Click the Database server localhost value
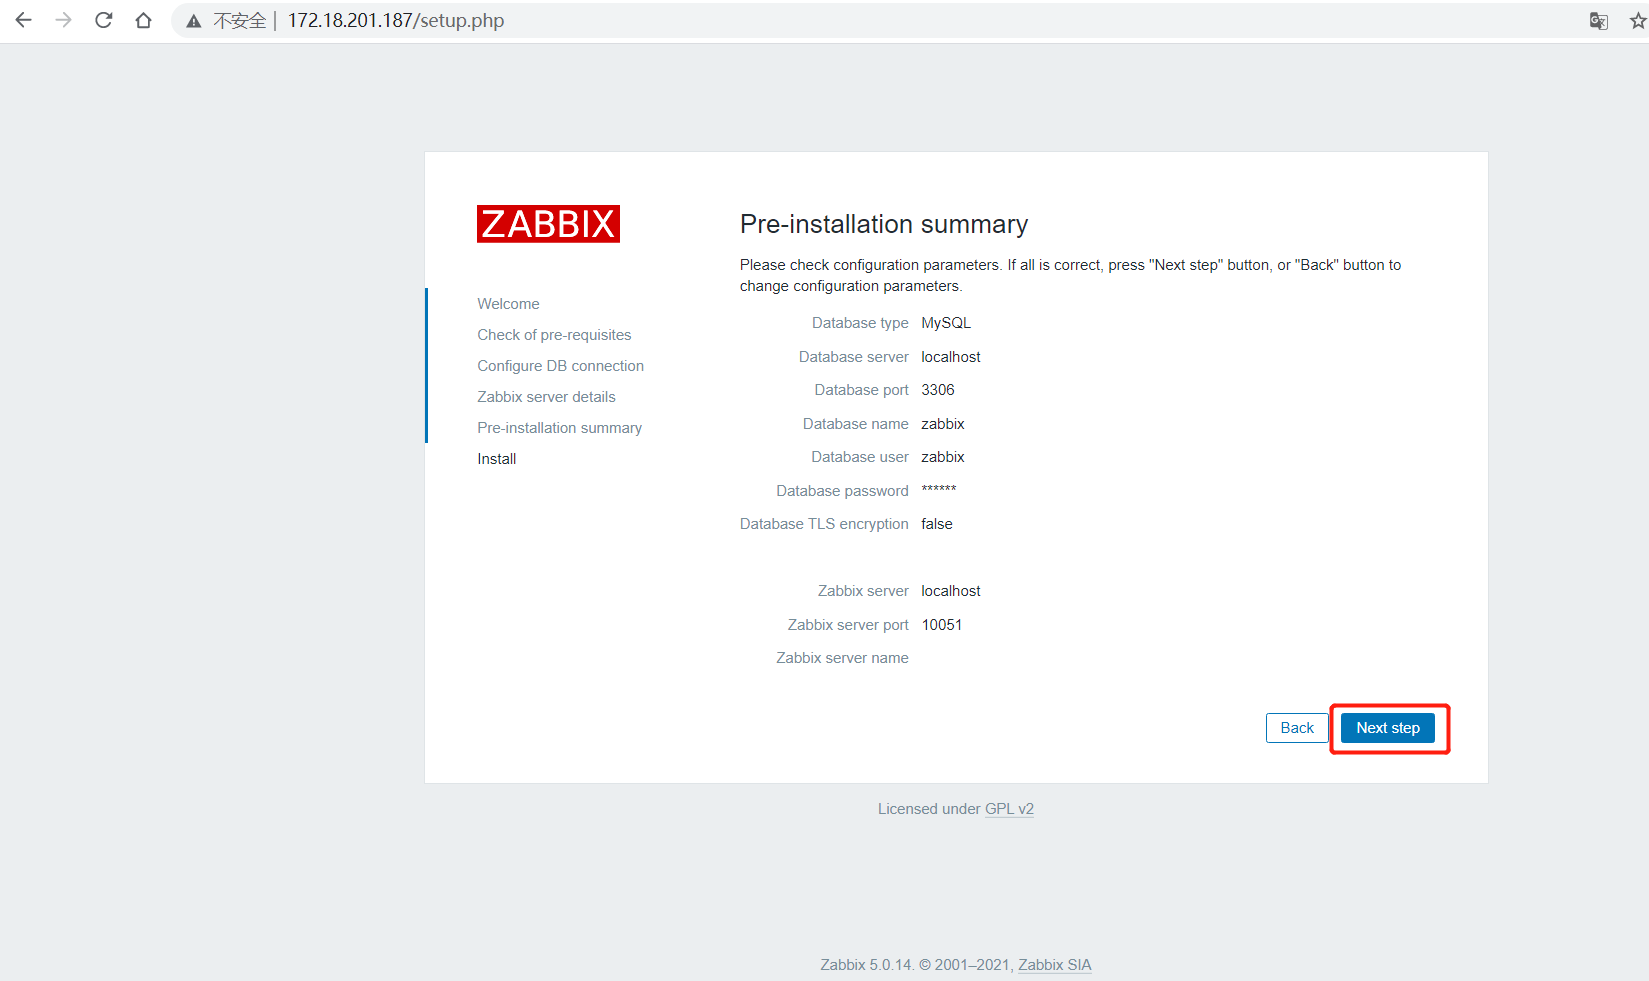Viewport: 1649px width, 981px height. [x=951, y=357]
